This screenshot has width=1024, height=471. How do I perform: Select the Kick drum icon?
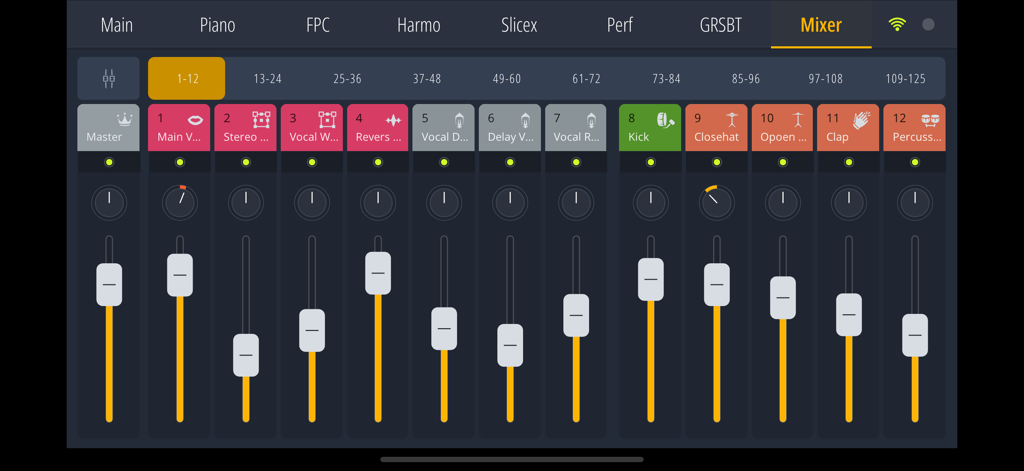pos(665,120)
